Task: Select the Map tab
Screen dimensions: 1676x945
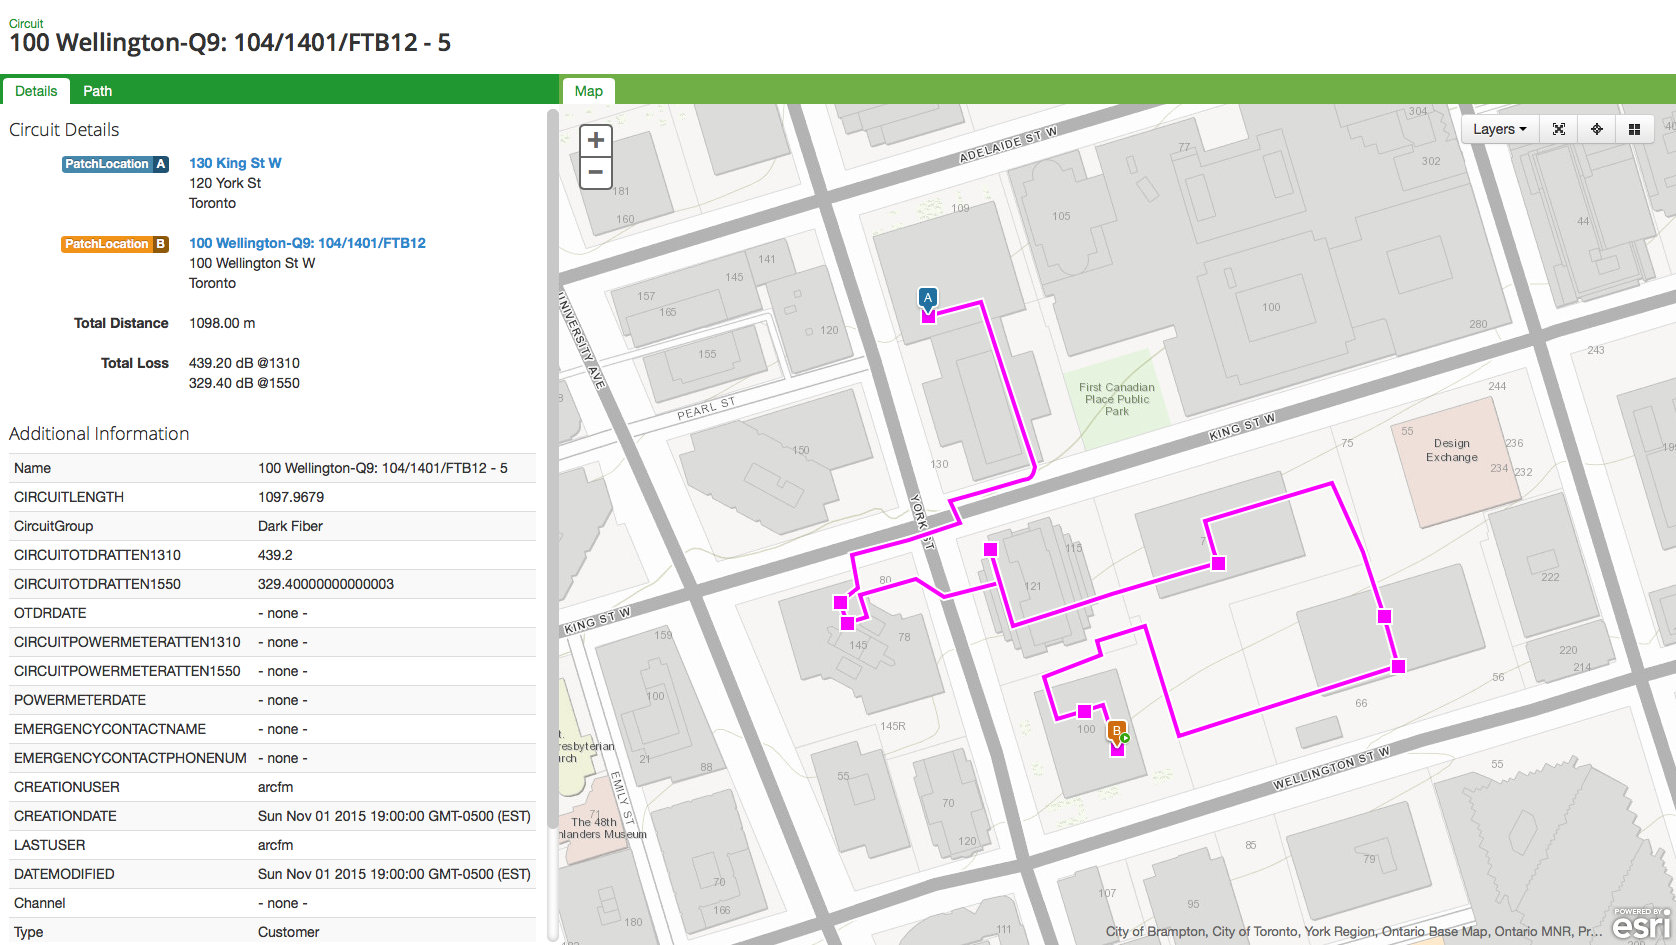Action: click(x=588, y=91)
